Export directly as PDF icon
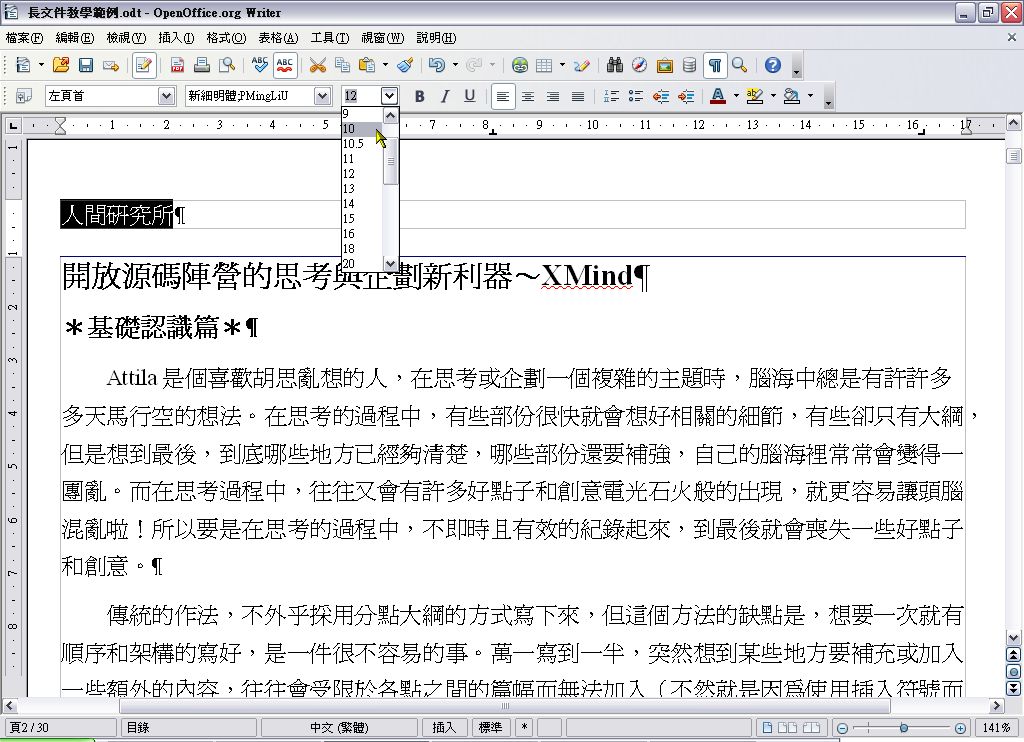Image resolution: width=1024 pixels, height=742 pixels. (x=177, y=65)
